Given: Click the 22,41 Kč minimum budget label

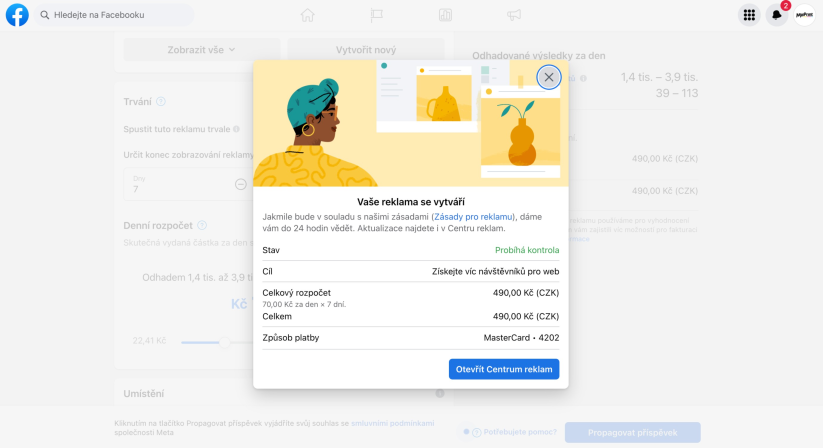Looking at the screenshot, I should click(x=149, y=340).
